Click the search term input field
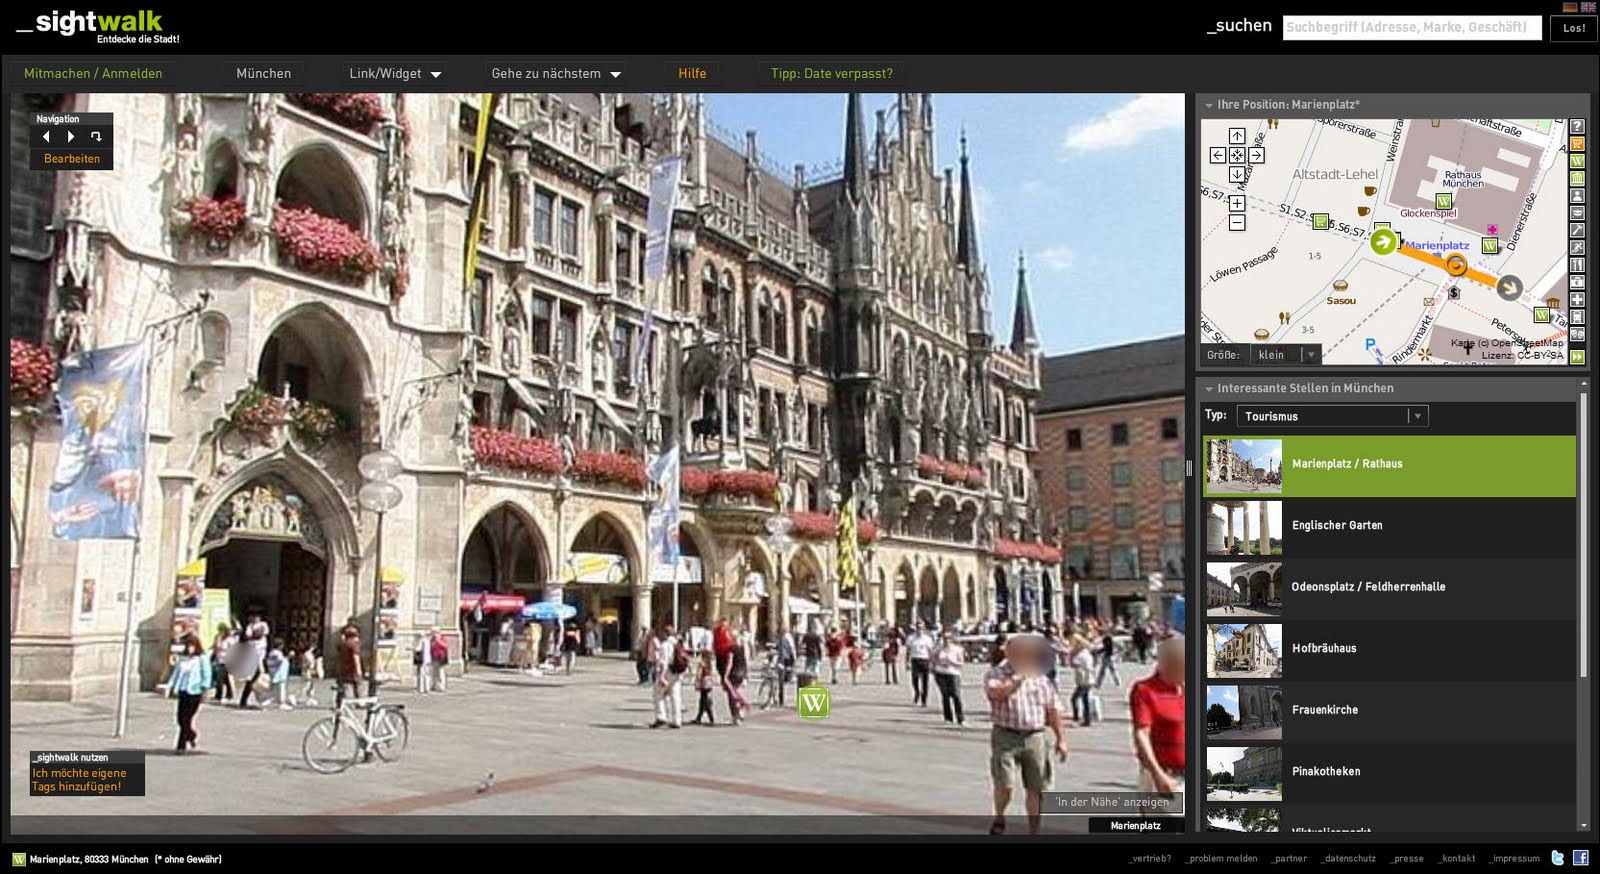Viewport: 1600px width, 874px height. click(1412, 28)
